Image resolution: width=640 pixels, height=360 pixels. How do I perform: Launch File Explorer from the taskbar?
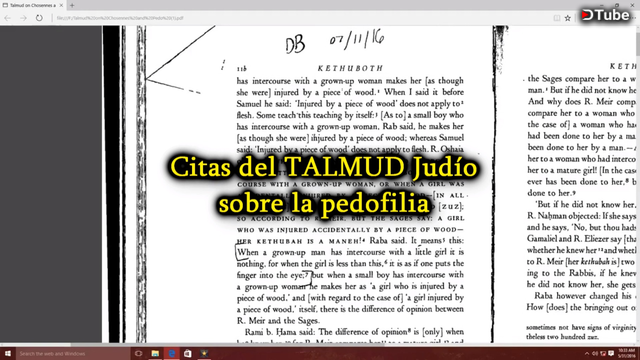point(155,353)
